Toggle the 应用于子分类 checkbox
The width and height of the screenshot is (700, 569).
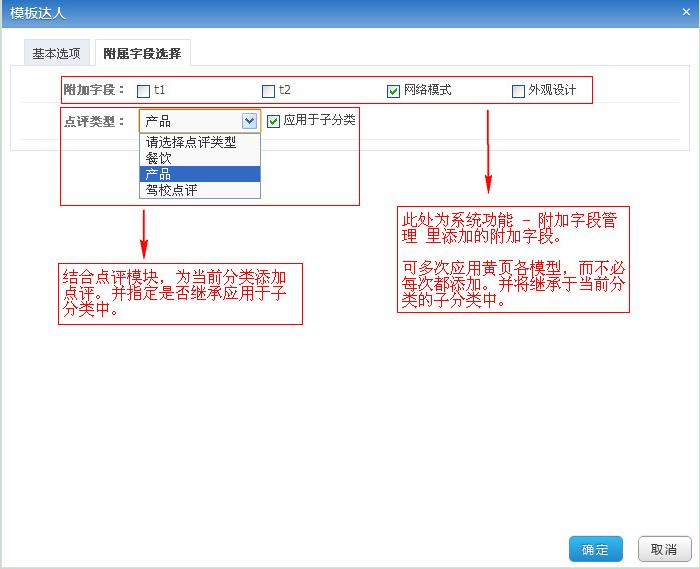coord(273,121)
